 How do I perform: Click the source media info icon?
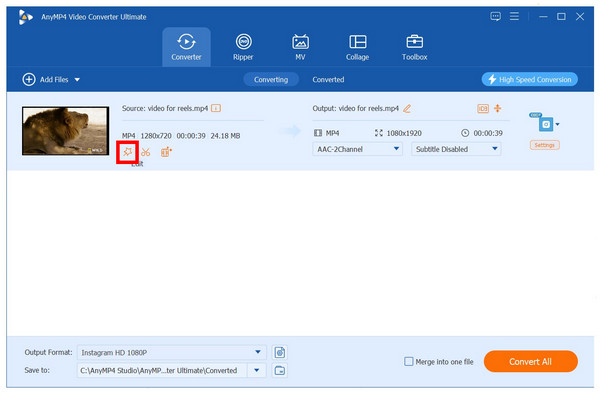(216, 108)
